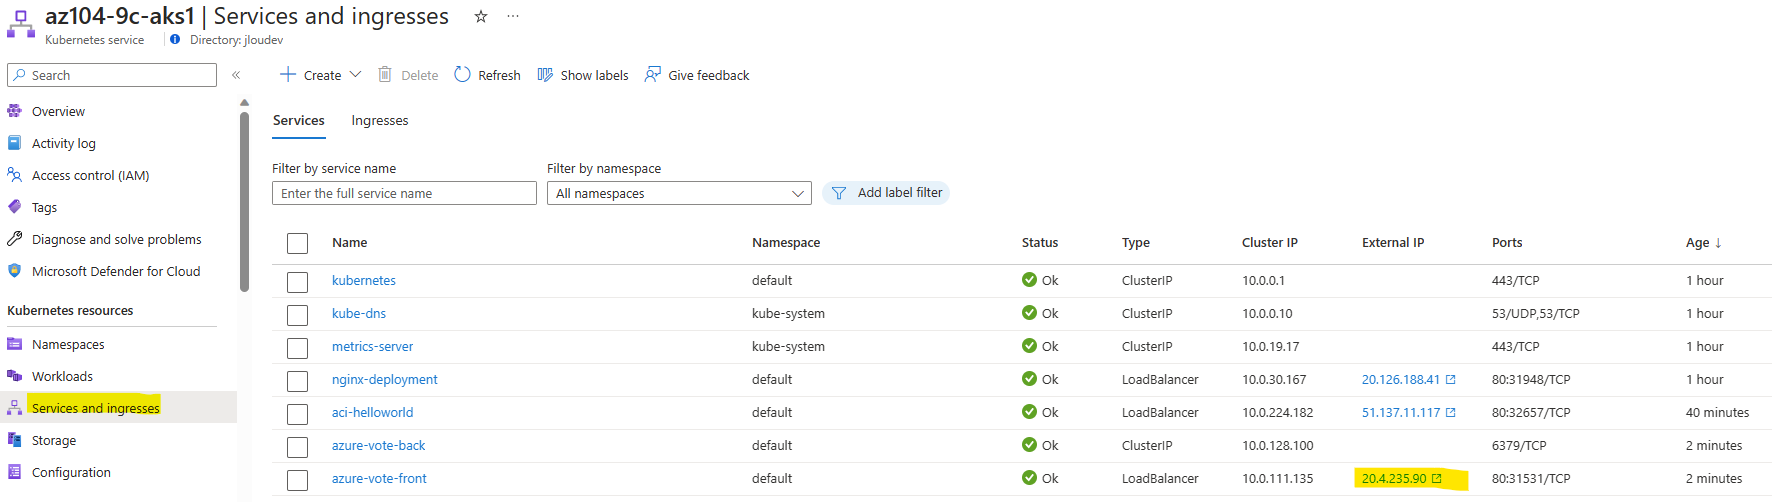
Task: Check the kube-dns row checkbox
Action: pos(297,315)
